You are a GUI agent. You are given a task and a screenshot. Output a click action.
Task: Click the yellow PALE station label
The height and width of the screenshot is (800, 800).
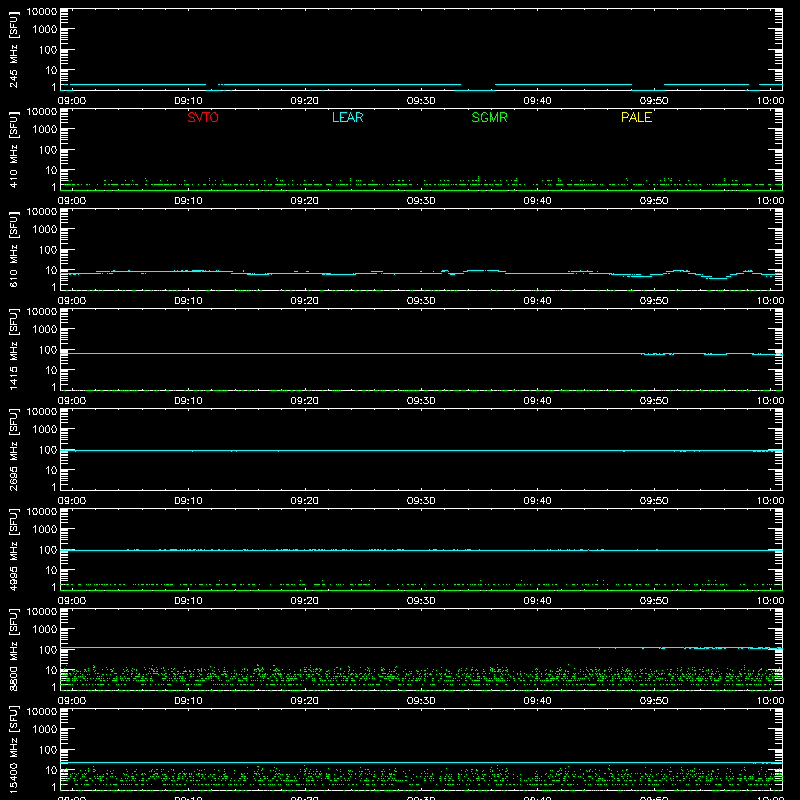[636, 117]
